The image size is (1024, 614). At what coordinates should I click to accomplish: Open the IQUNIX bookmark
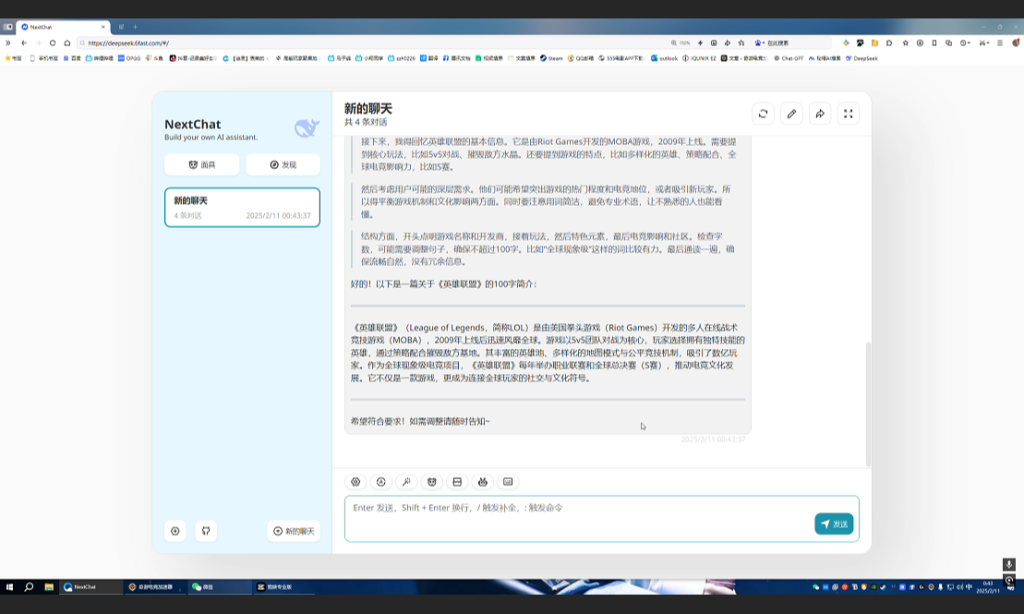(699, 58)
